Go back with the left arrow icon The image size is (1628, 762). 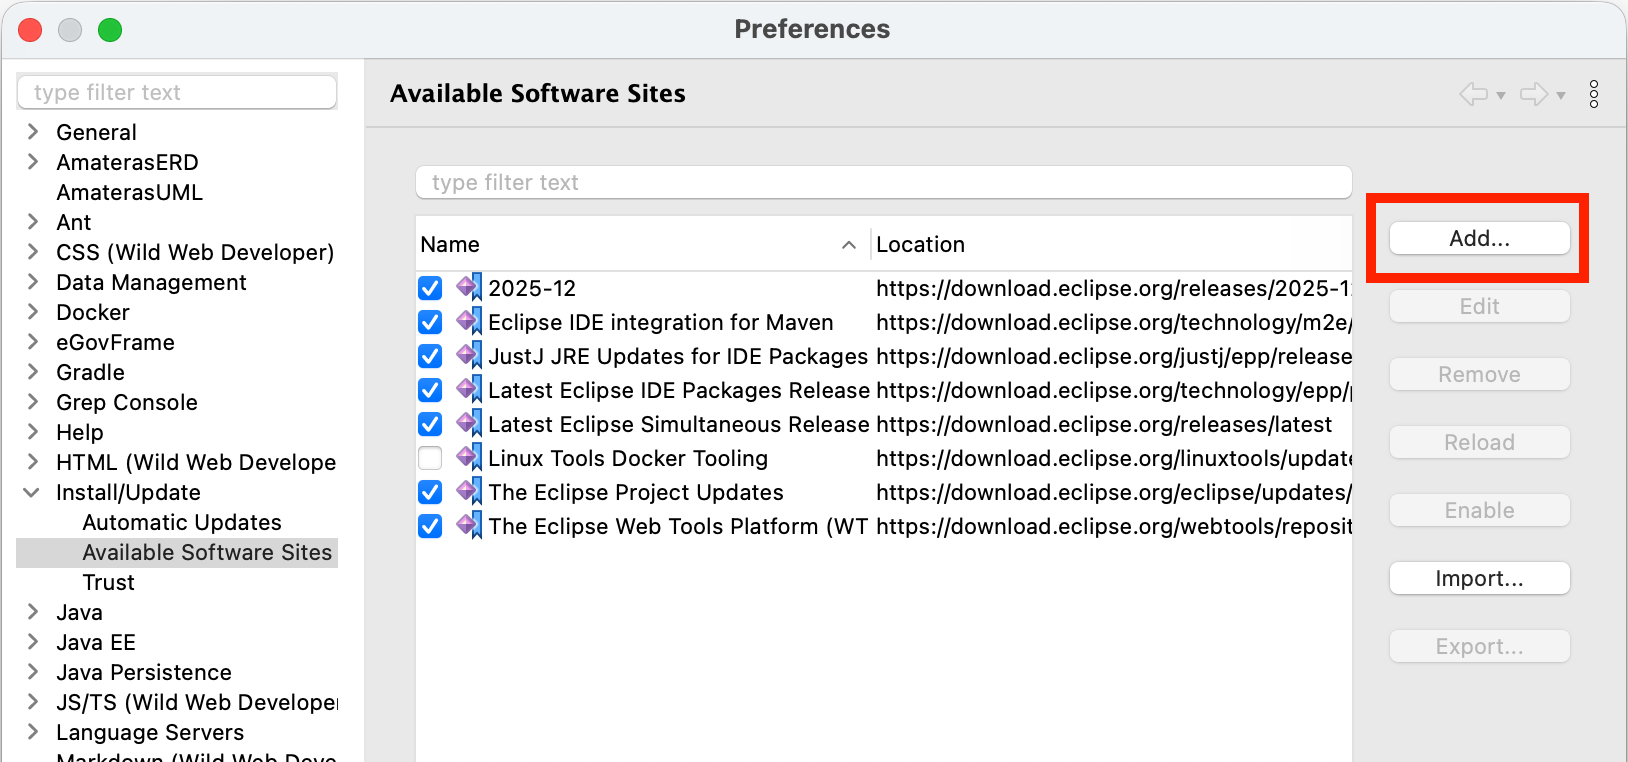point(1473,94)
